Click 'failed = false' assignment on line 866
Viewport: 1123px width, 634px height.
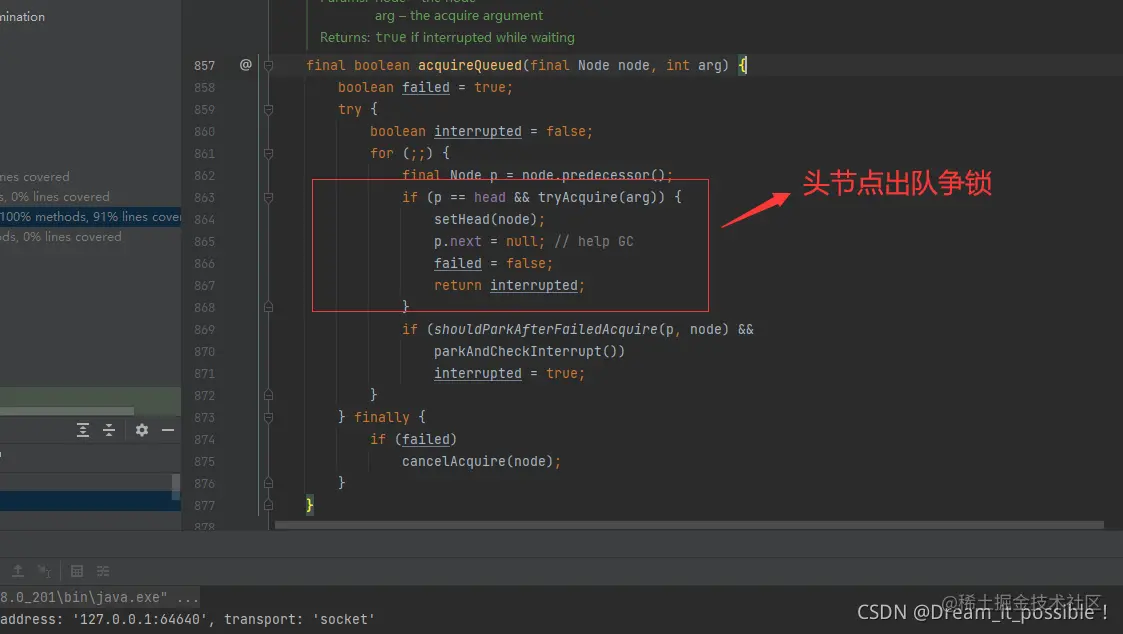493,264
